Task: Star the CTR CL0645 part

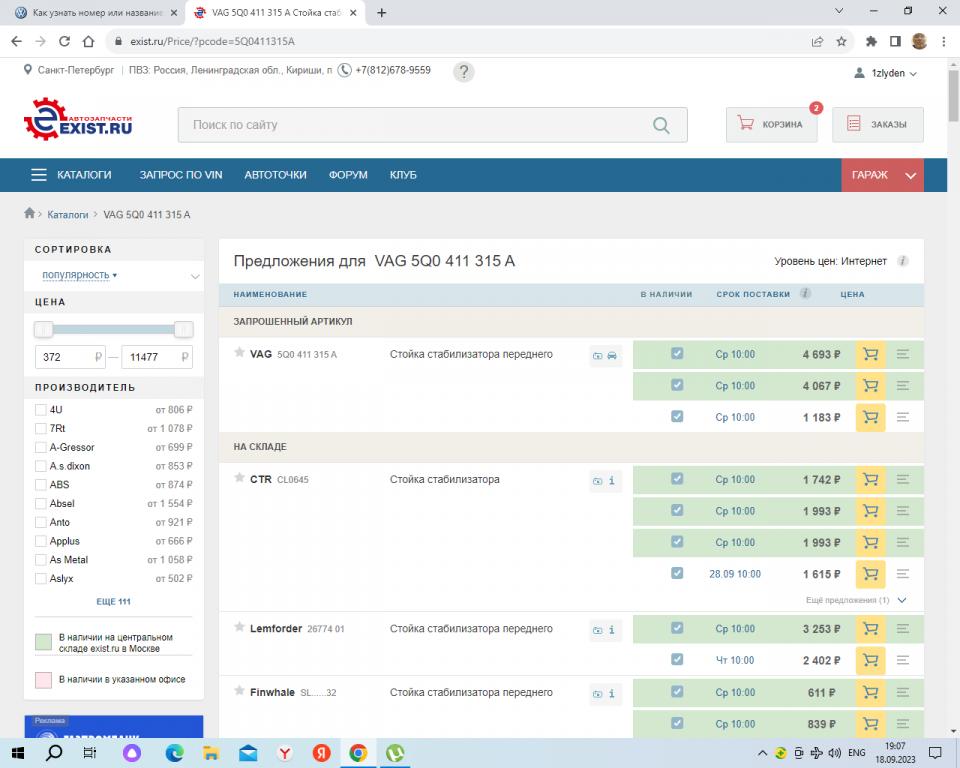Action: 239,478
